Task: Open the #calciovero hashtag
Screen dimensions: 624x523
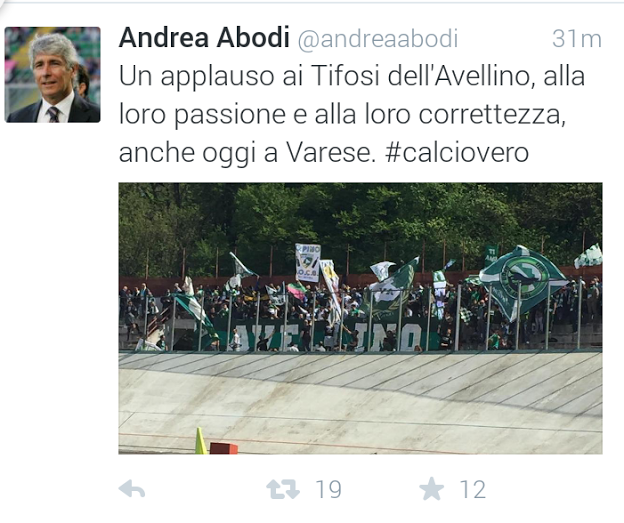Action: pyautogui.click(x=457, y=152)
